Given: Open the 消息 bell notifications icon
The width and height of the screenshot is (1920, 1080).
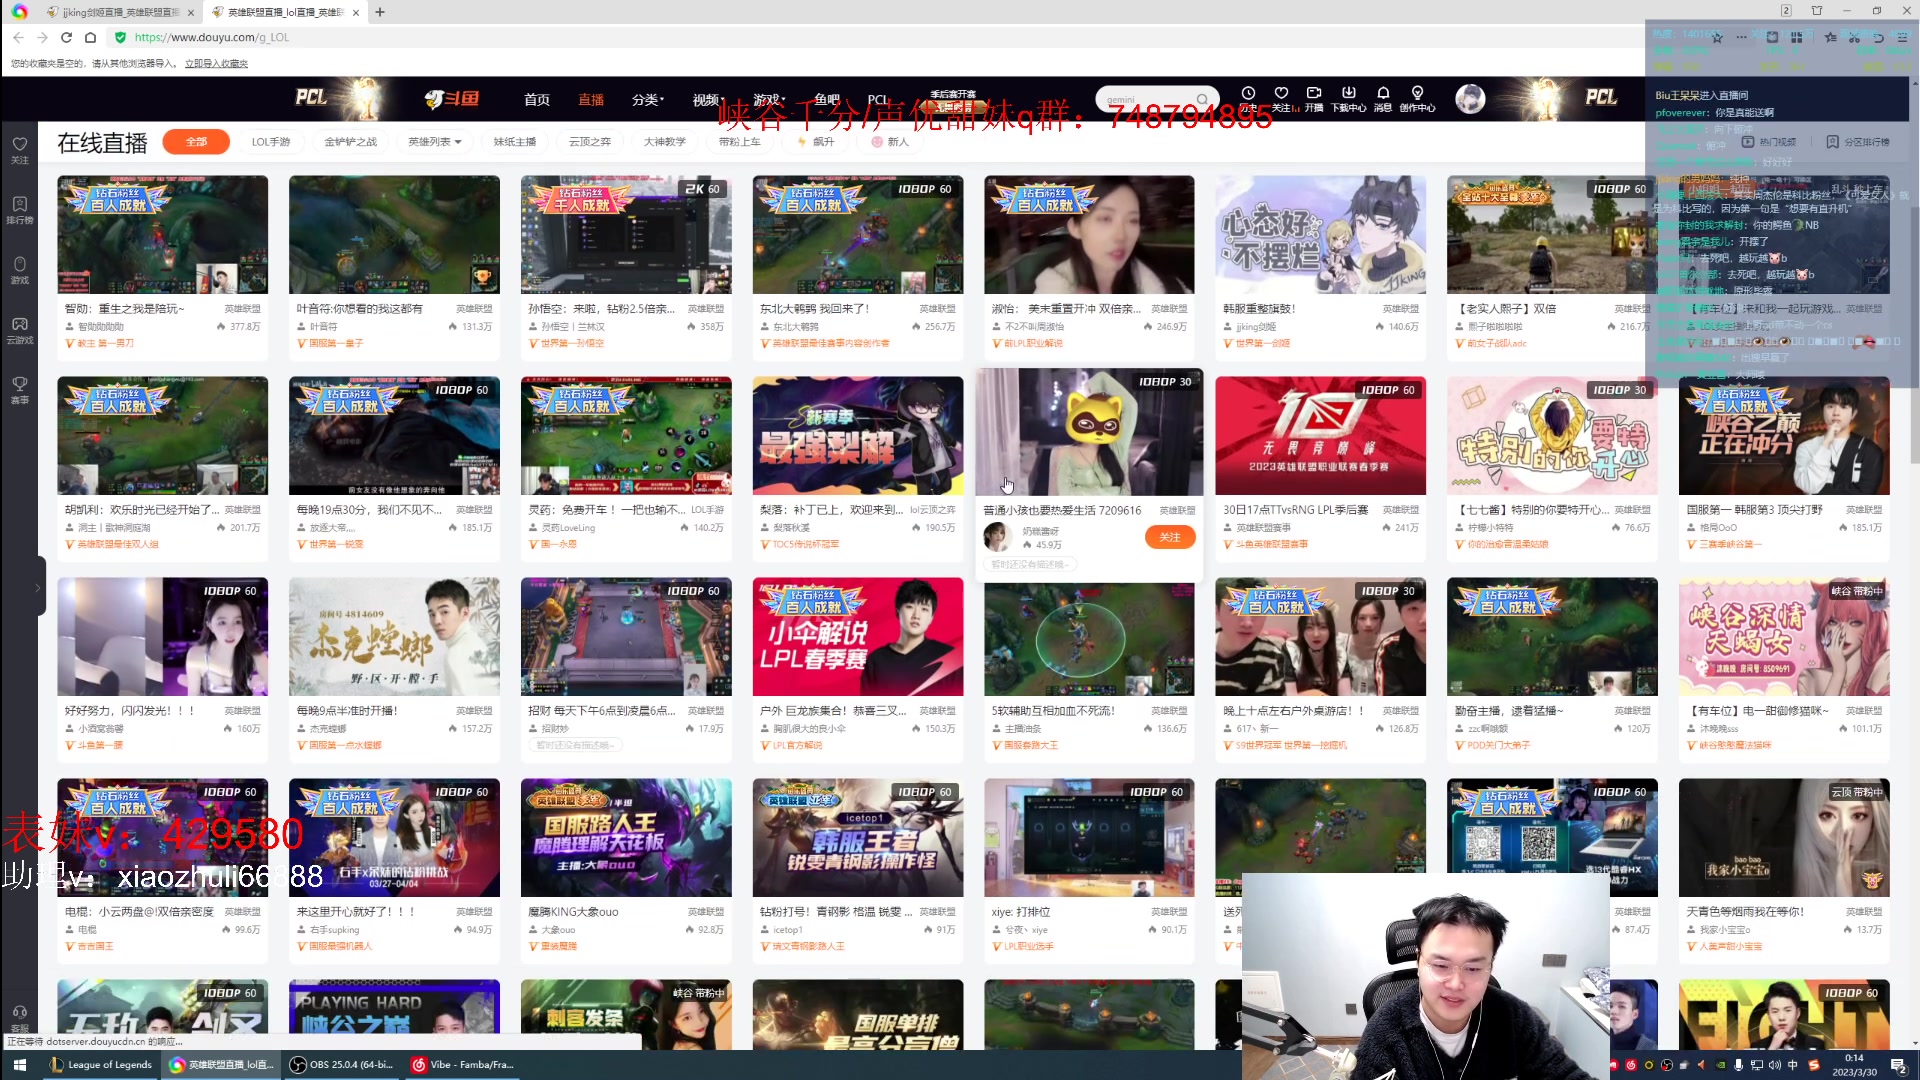Looking at the screenshot, I should point(1383,94).
